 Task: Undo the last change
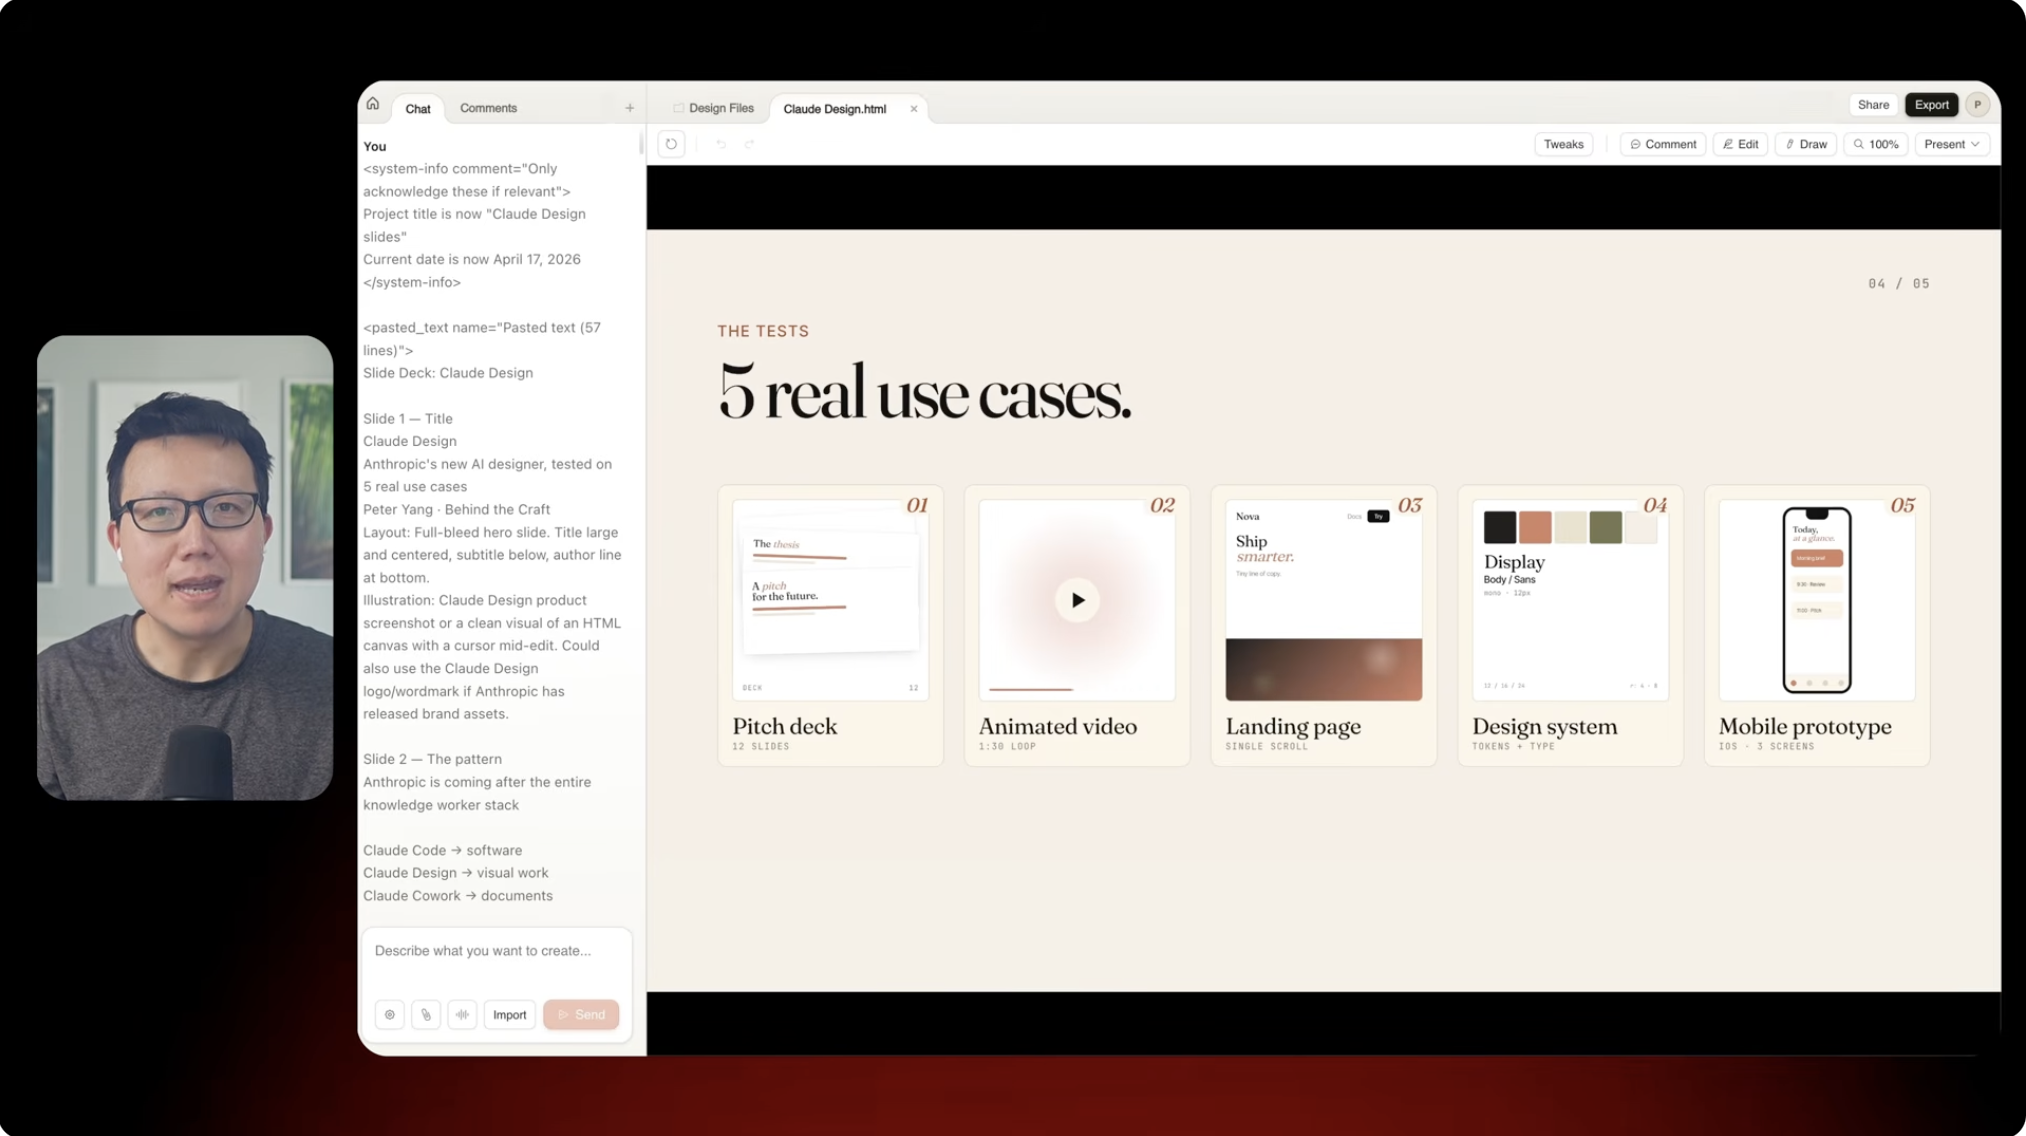pyautogui.click(x=721, y=144)
